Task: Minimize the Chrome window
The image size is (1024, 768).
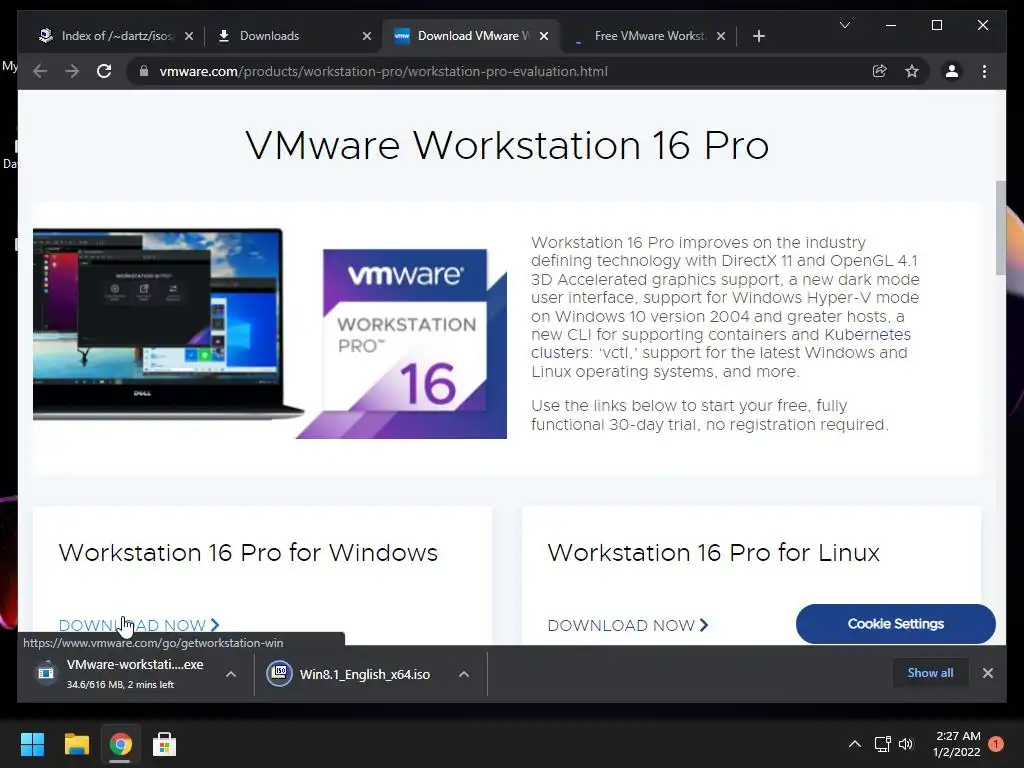Action: [891, 25]
